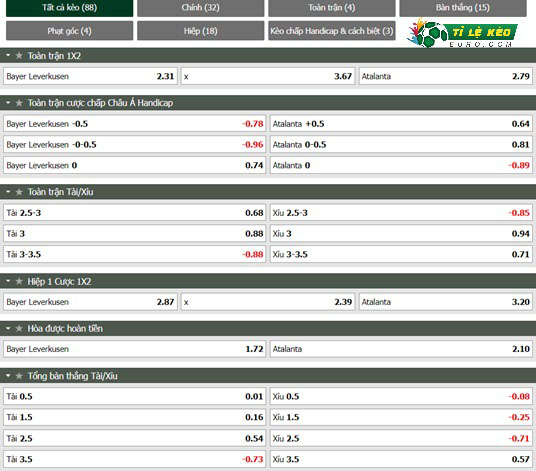The width and height of the screenshot is (536, 471).
Task: Select the Phạt góc (4) tab
Action: point(69,31)
